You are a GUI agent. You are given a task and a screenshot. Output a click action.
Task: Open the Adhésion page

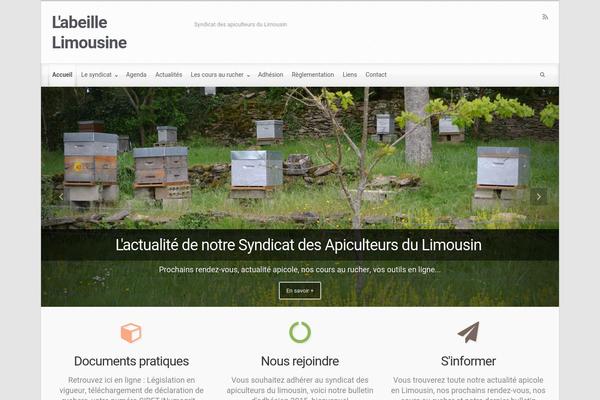(271, 75)
